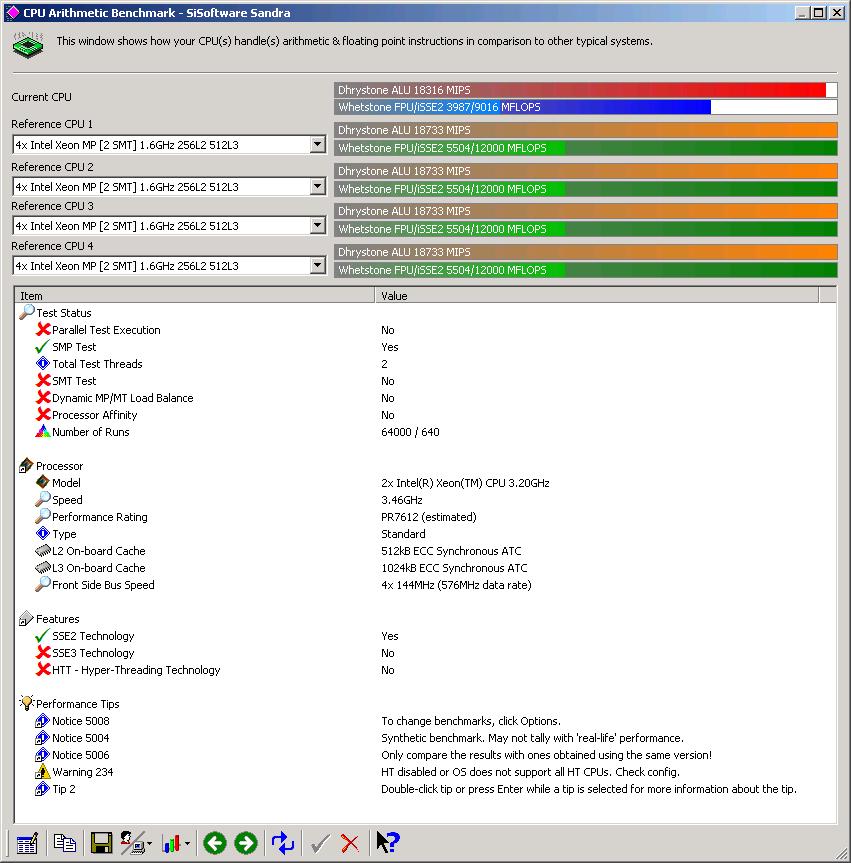Open the Reference CPU 3 dropdown
Viewport: 851px width, 863px height.
pyautogui.click(x=318, y=226)
